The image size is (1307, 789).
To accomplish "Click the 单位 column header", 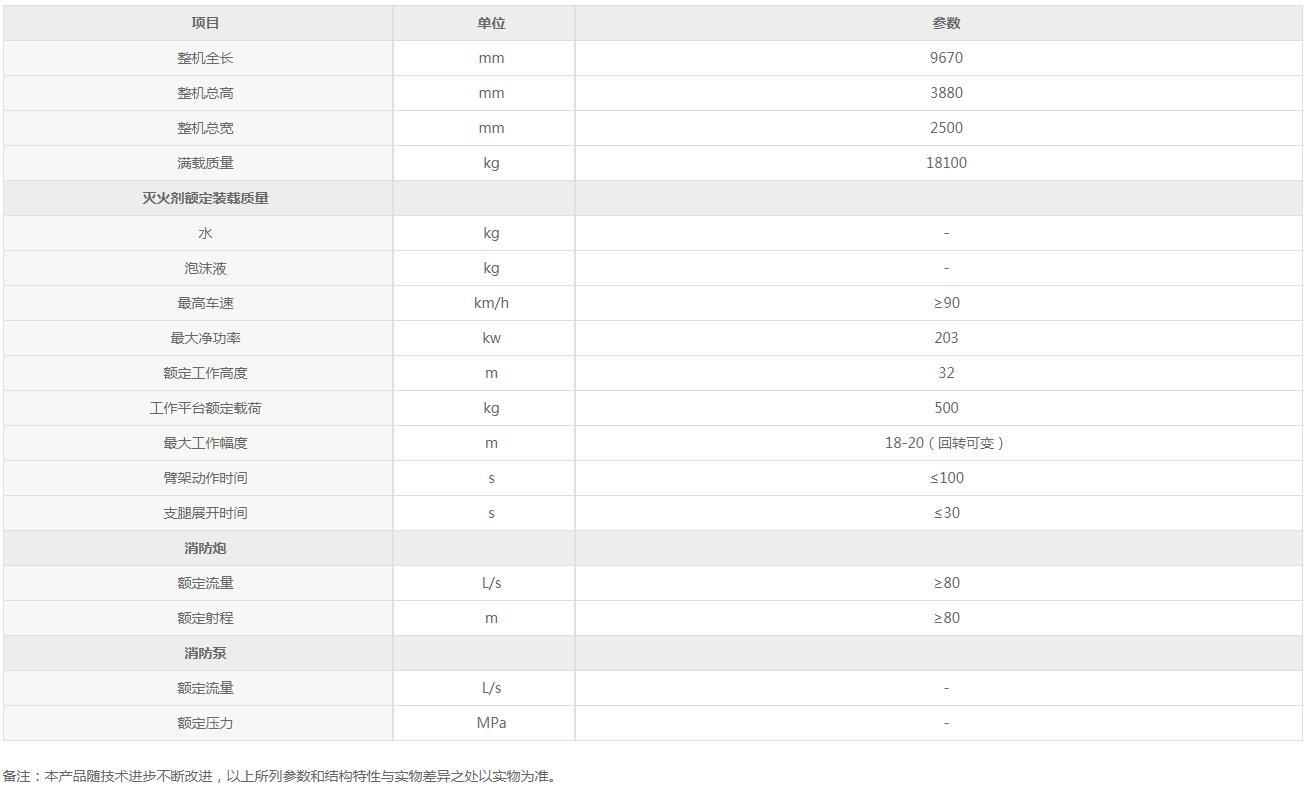I will point(491,23).
